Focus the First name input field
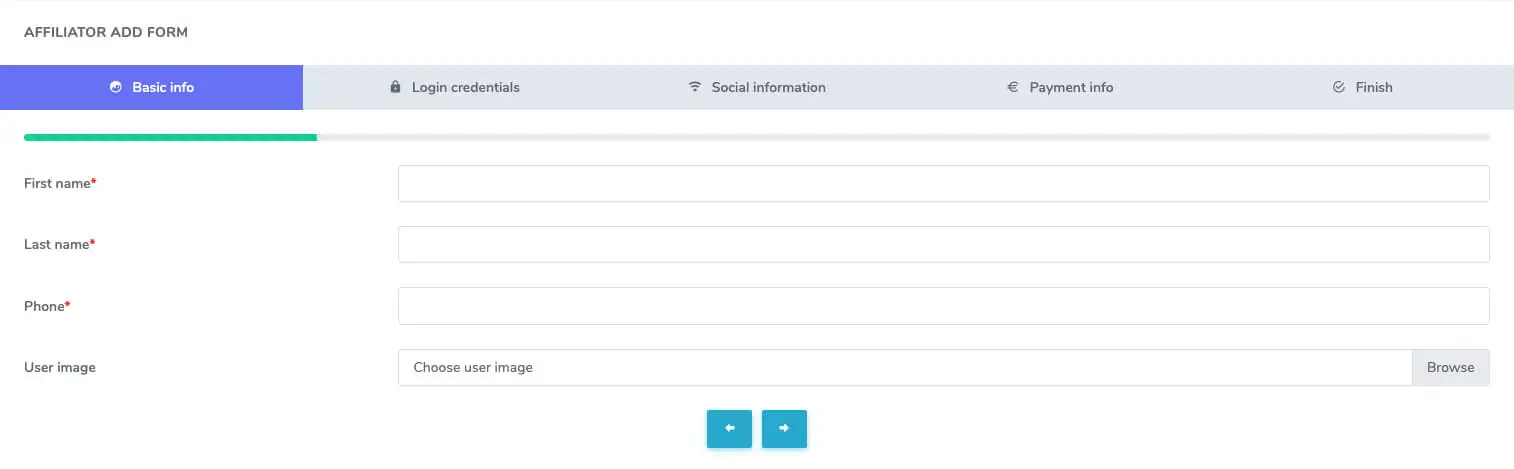This screenshot has height=469, width=1514. (x=943, y=184)
